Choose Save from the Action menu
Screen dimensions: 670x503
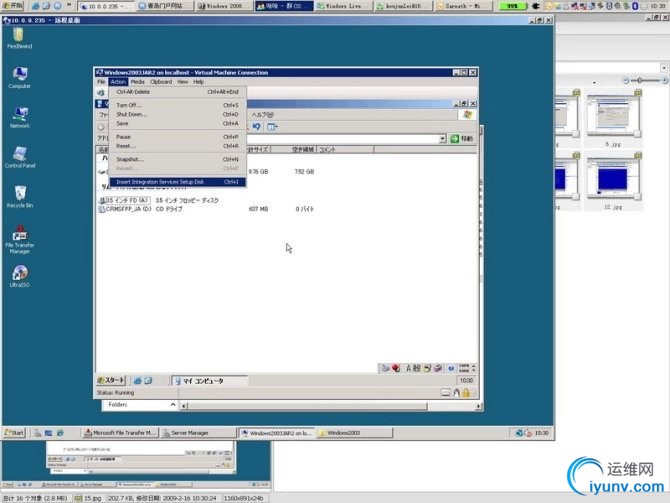pyautogui.click(x=178, y=124)
